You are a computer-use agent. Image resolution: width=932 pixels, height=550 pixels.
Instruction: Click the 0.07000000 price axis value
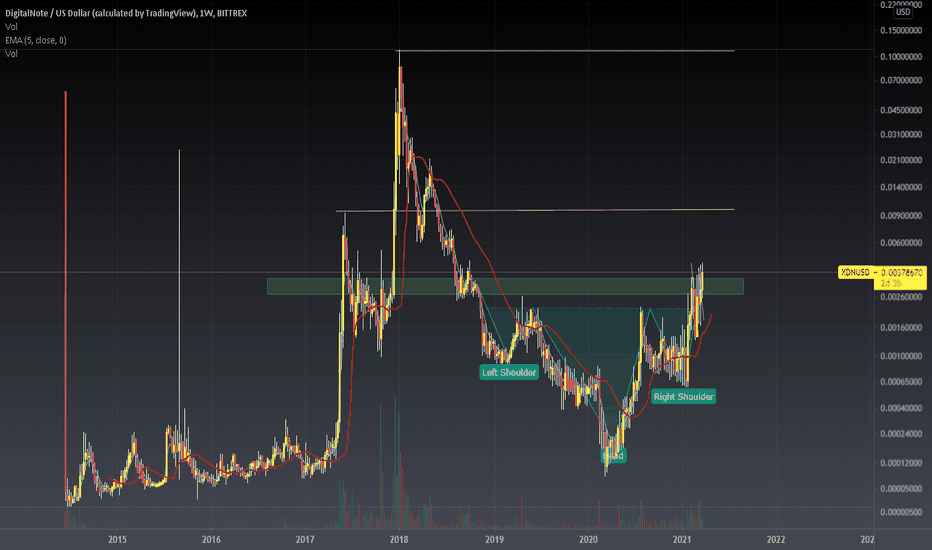tap(901, 80)
